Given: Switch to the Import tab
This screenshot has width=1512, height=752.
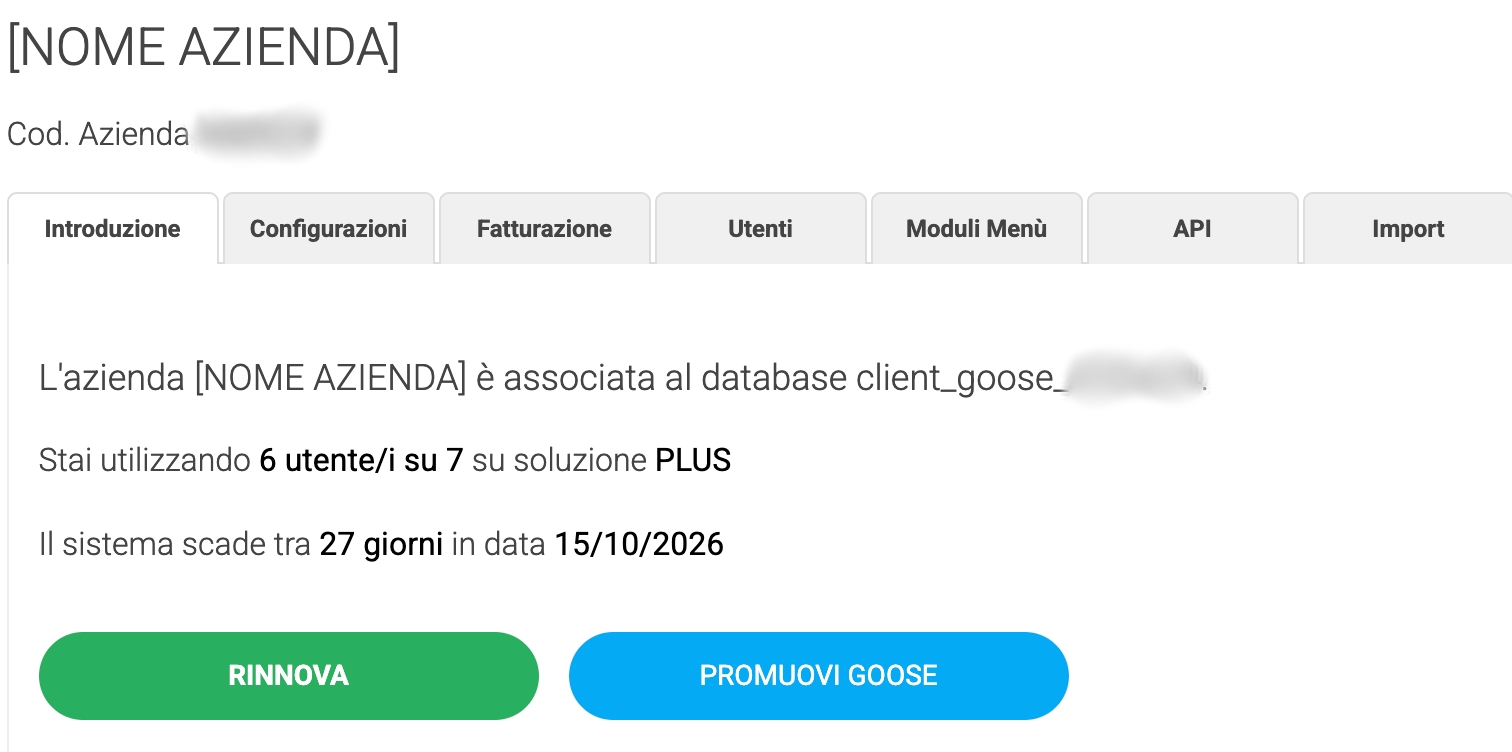Looking at the screenshot, I should pos(1408,228).
